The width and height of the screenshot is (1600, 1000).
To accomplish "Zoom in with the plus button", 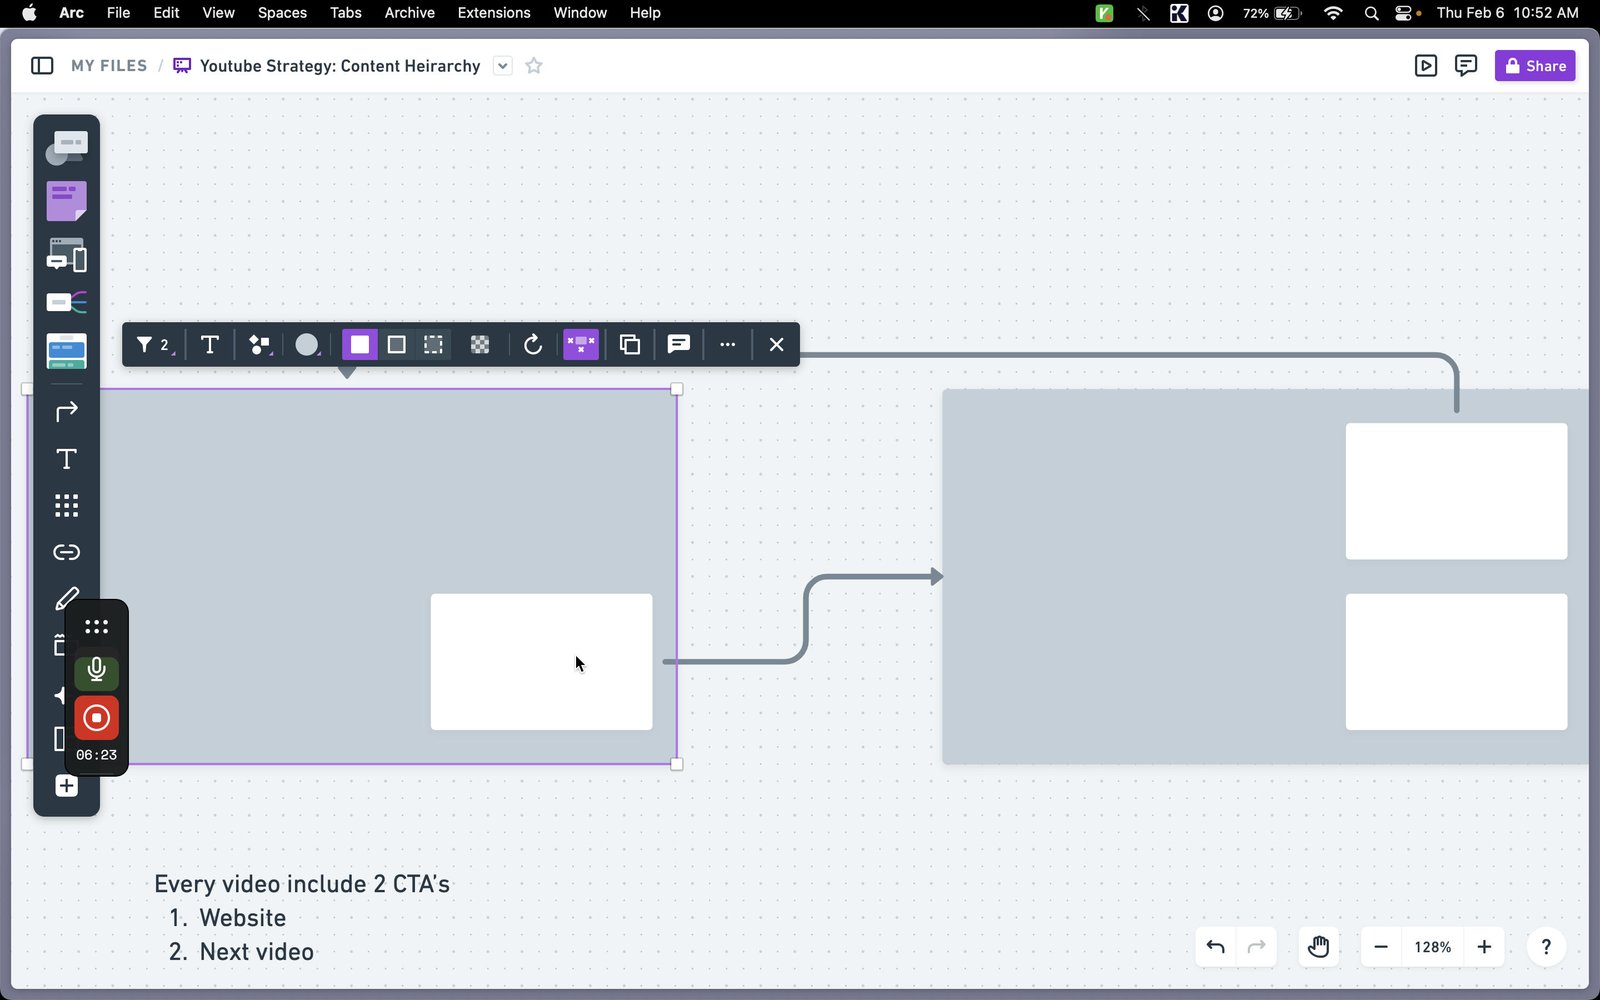I will point(1484,947).
